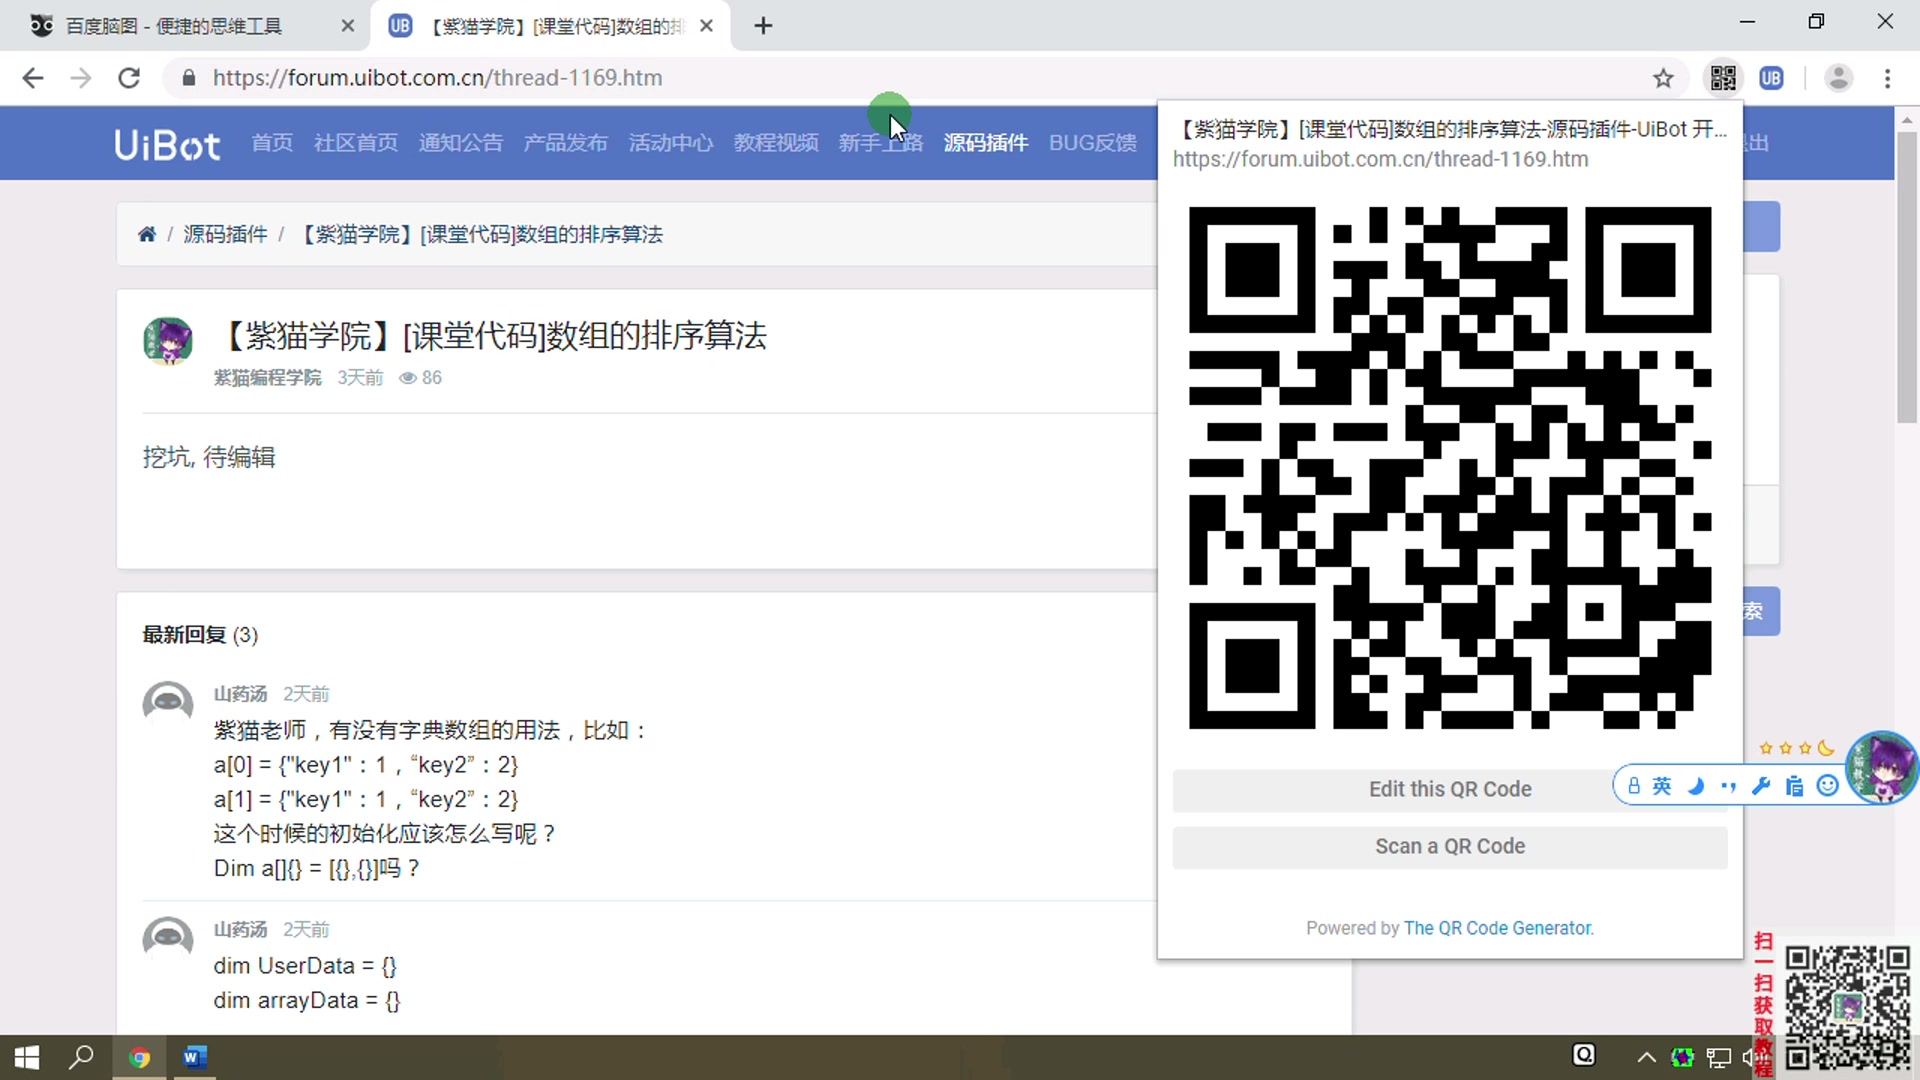Open Word from the taskbar
The image size is (1920, 1080).
(x=194, y=1057)
